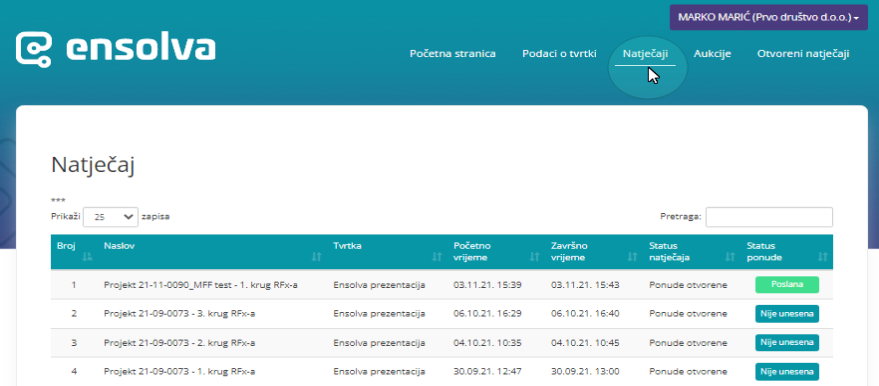
Task: Click title Projekt 21-09-0073 - 1. krug RFx-a
Action: pos(179,371)
